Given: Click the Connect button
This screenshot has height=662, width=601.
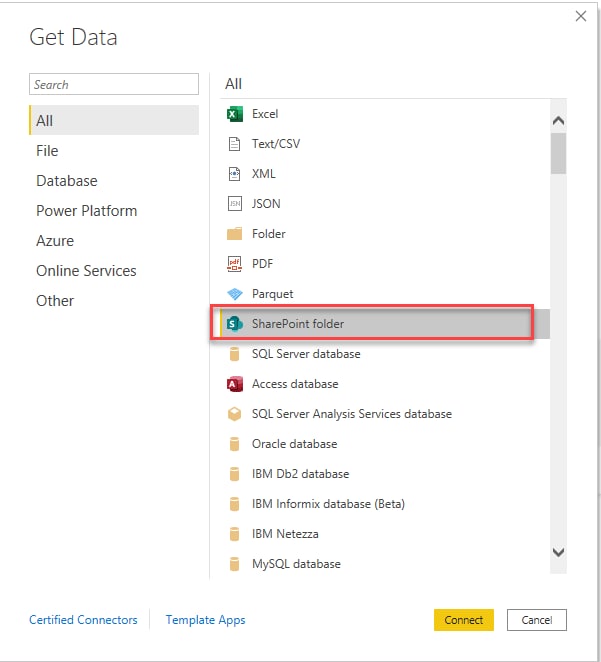Looking at the screenshot, I should coord(463,620).
